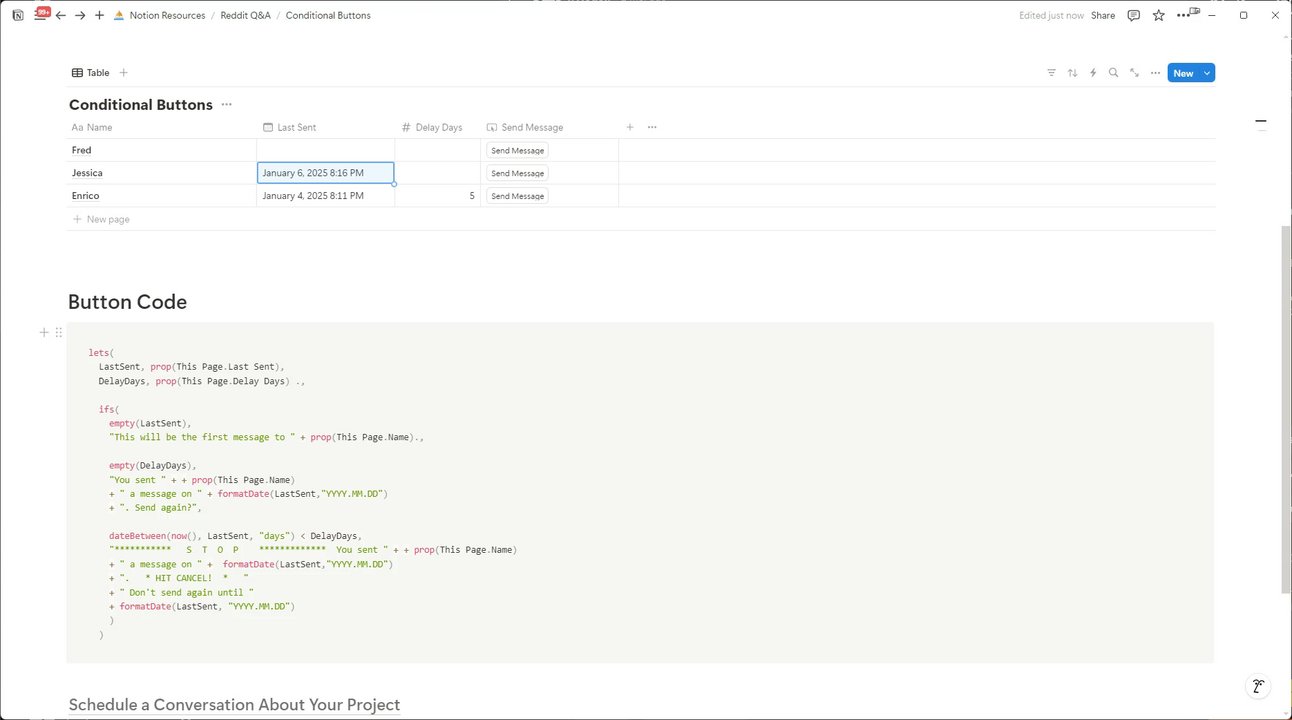Open Conditional Buttons title options menu

(x=227, y=105)
